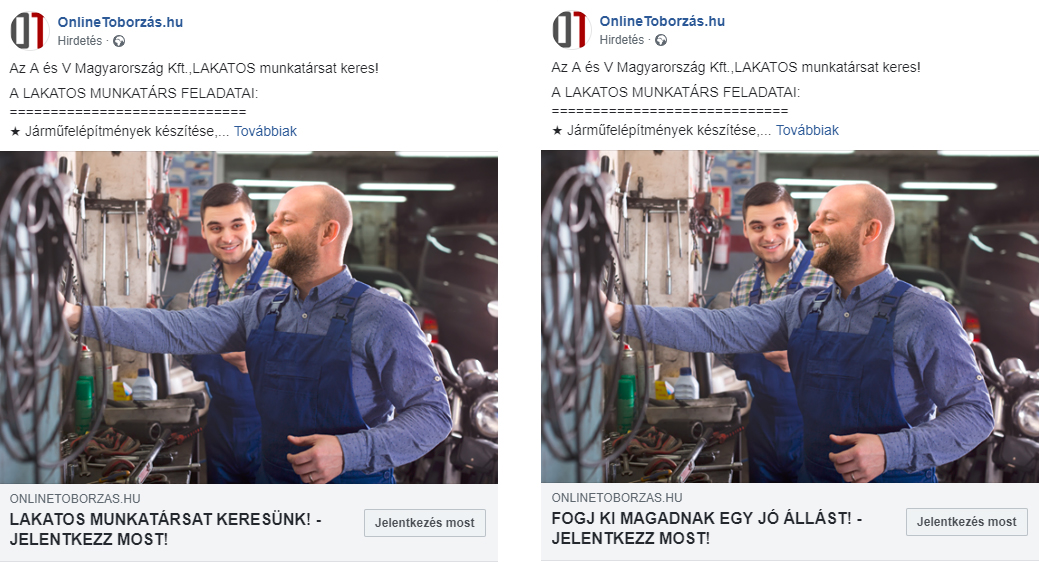Viewport: 1039px width, 563px height.
Task: Open the mechanics photo in right ad
Action: (790, 317)
